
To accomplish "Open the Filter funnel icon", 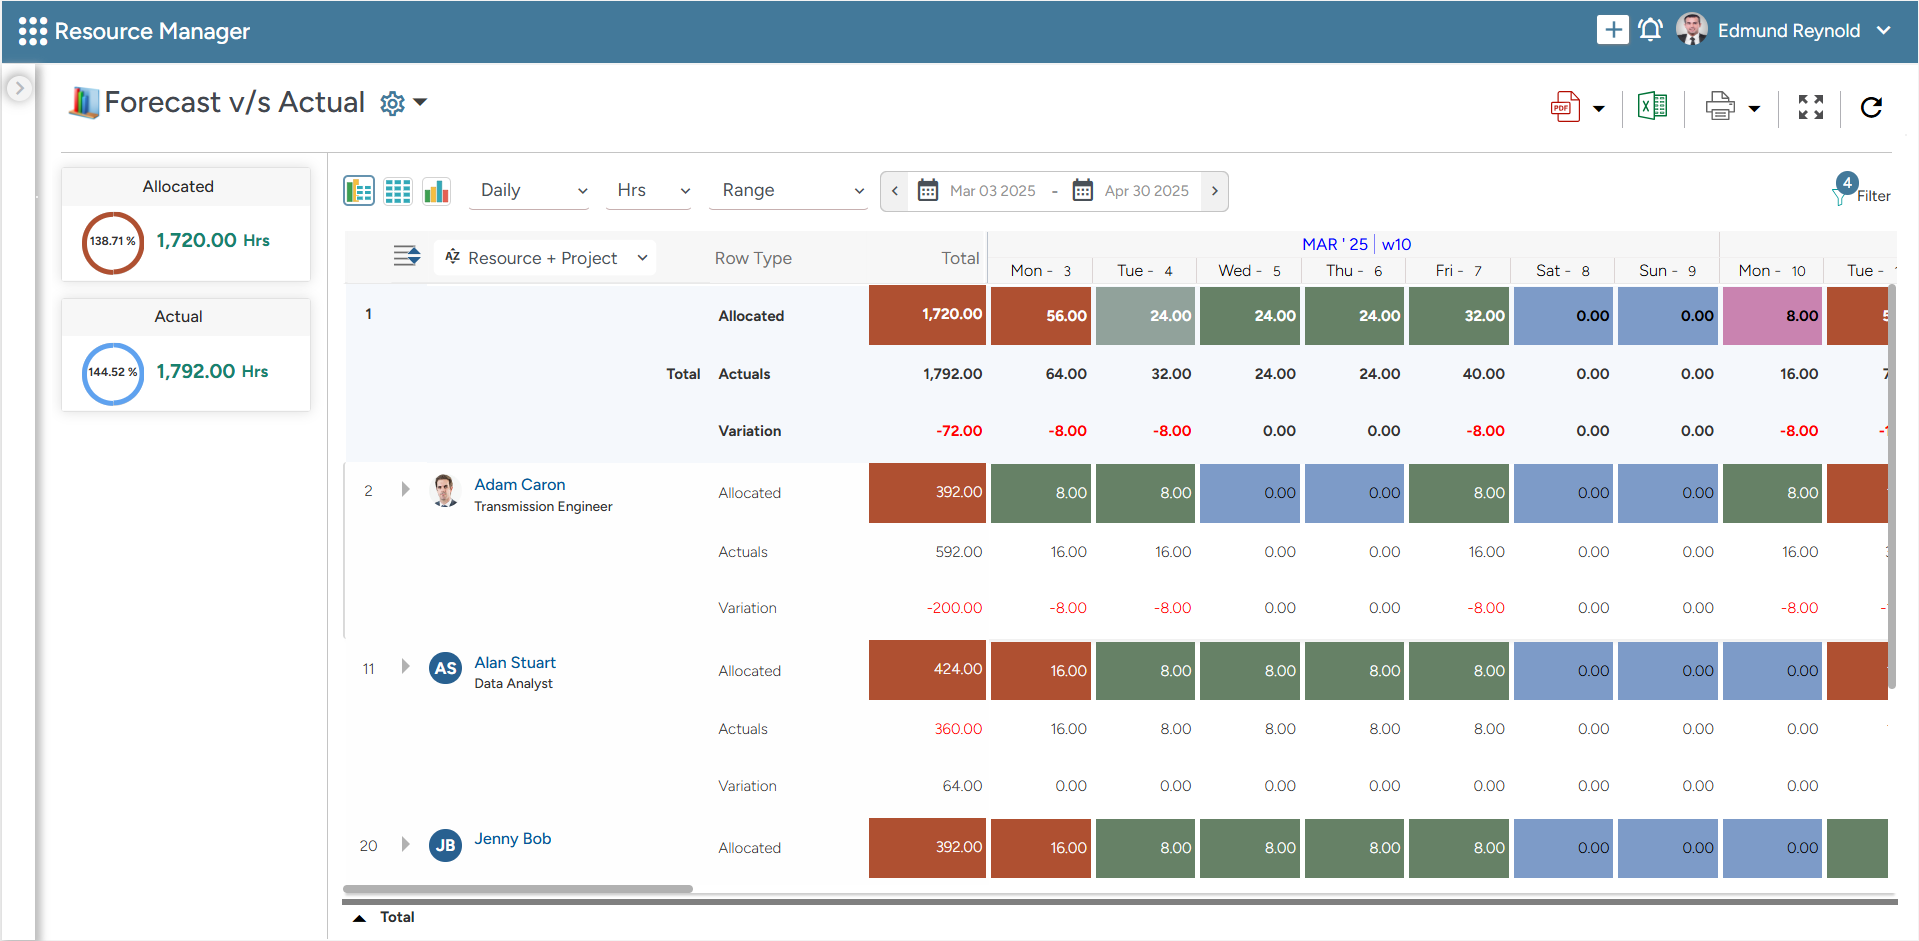I will [1840, 195].
